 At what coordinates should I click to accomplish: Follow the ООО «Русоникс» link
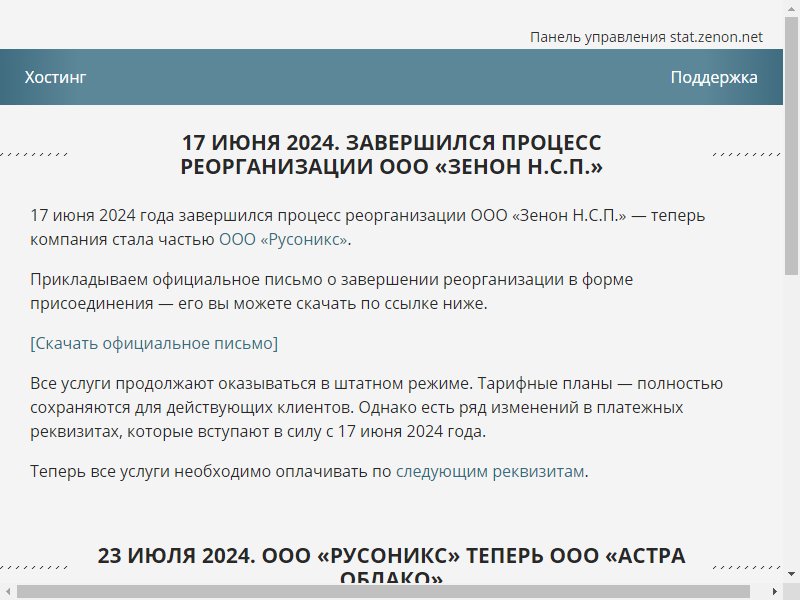point(283,239)
